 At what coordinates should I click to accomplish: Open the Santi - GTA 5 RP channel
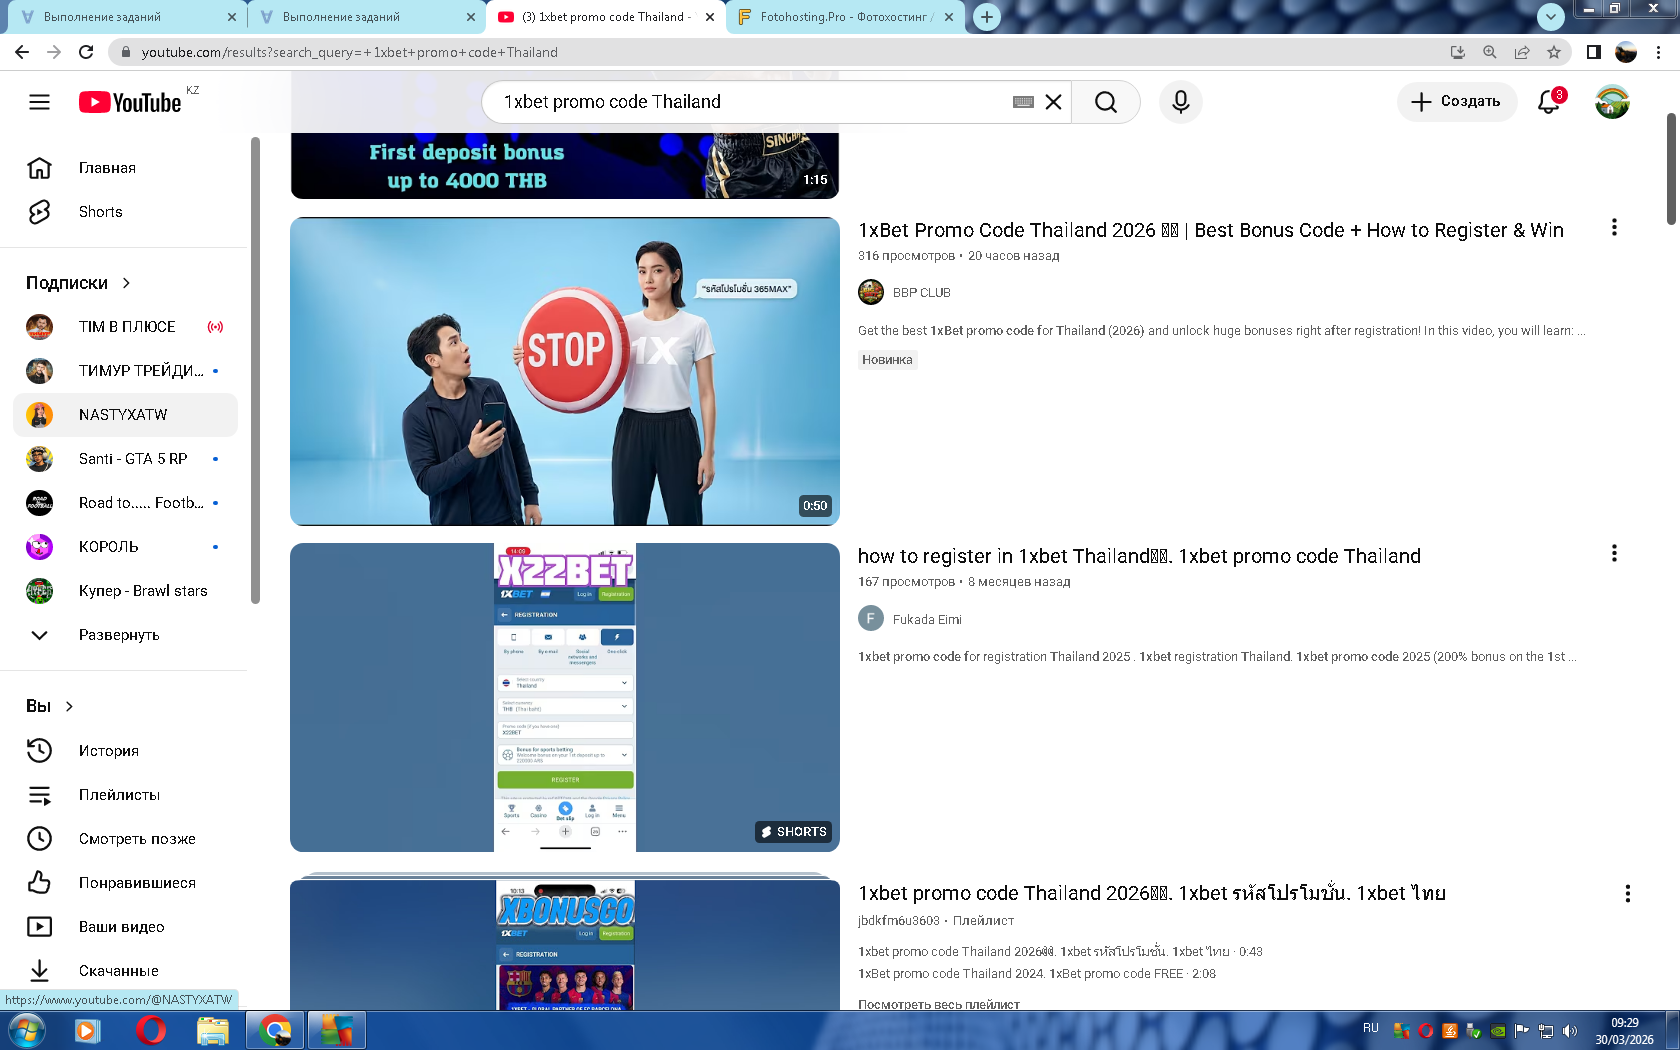point(126,459)
